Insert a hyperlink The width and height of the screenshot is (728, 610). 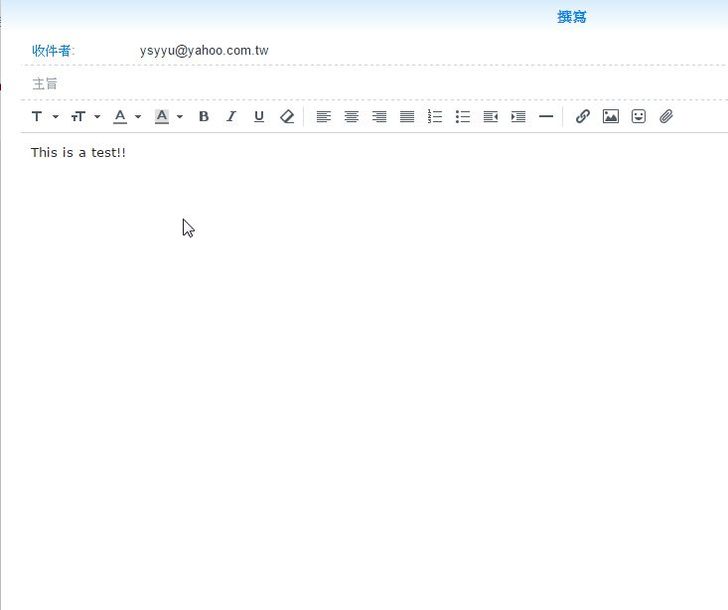click(x=583, y=116)
